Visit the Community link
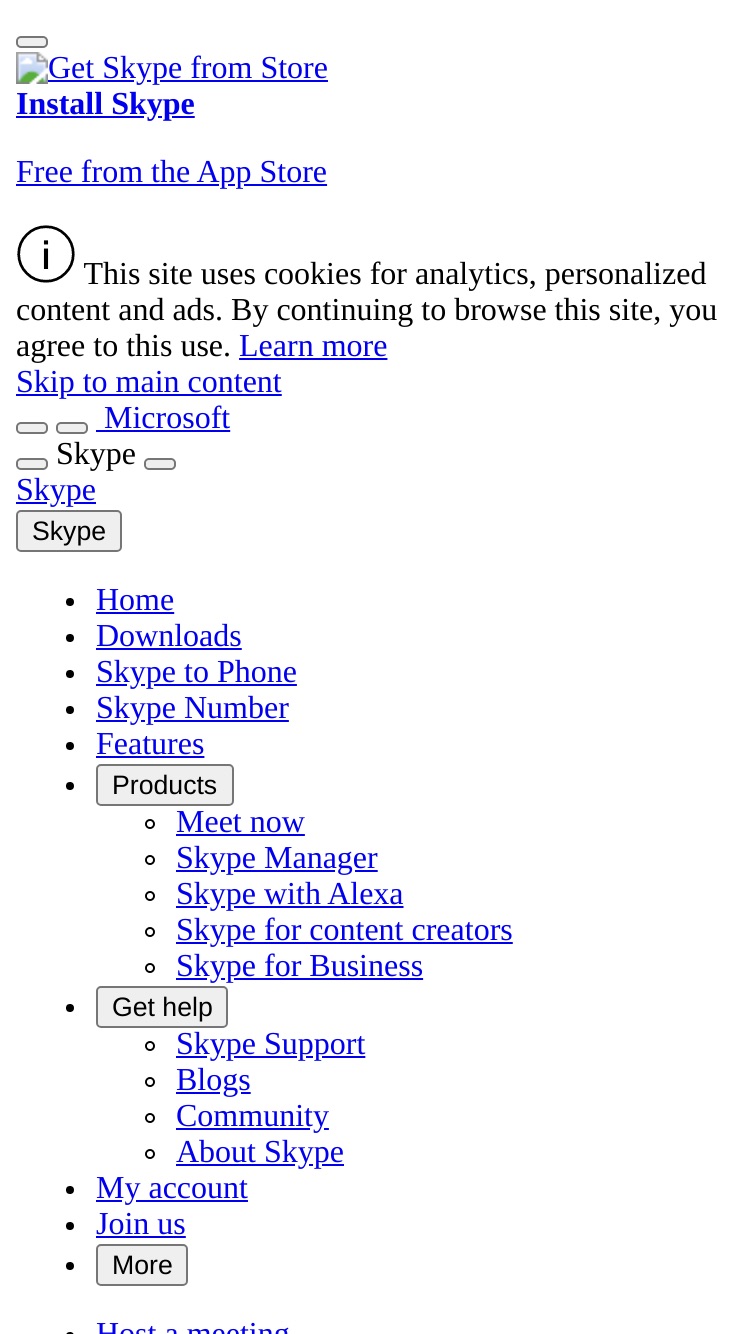The image size is (750, 1334). tap(252, 1116)
